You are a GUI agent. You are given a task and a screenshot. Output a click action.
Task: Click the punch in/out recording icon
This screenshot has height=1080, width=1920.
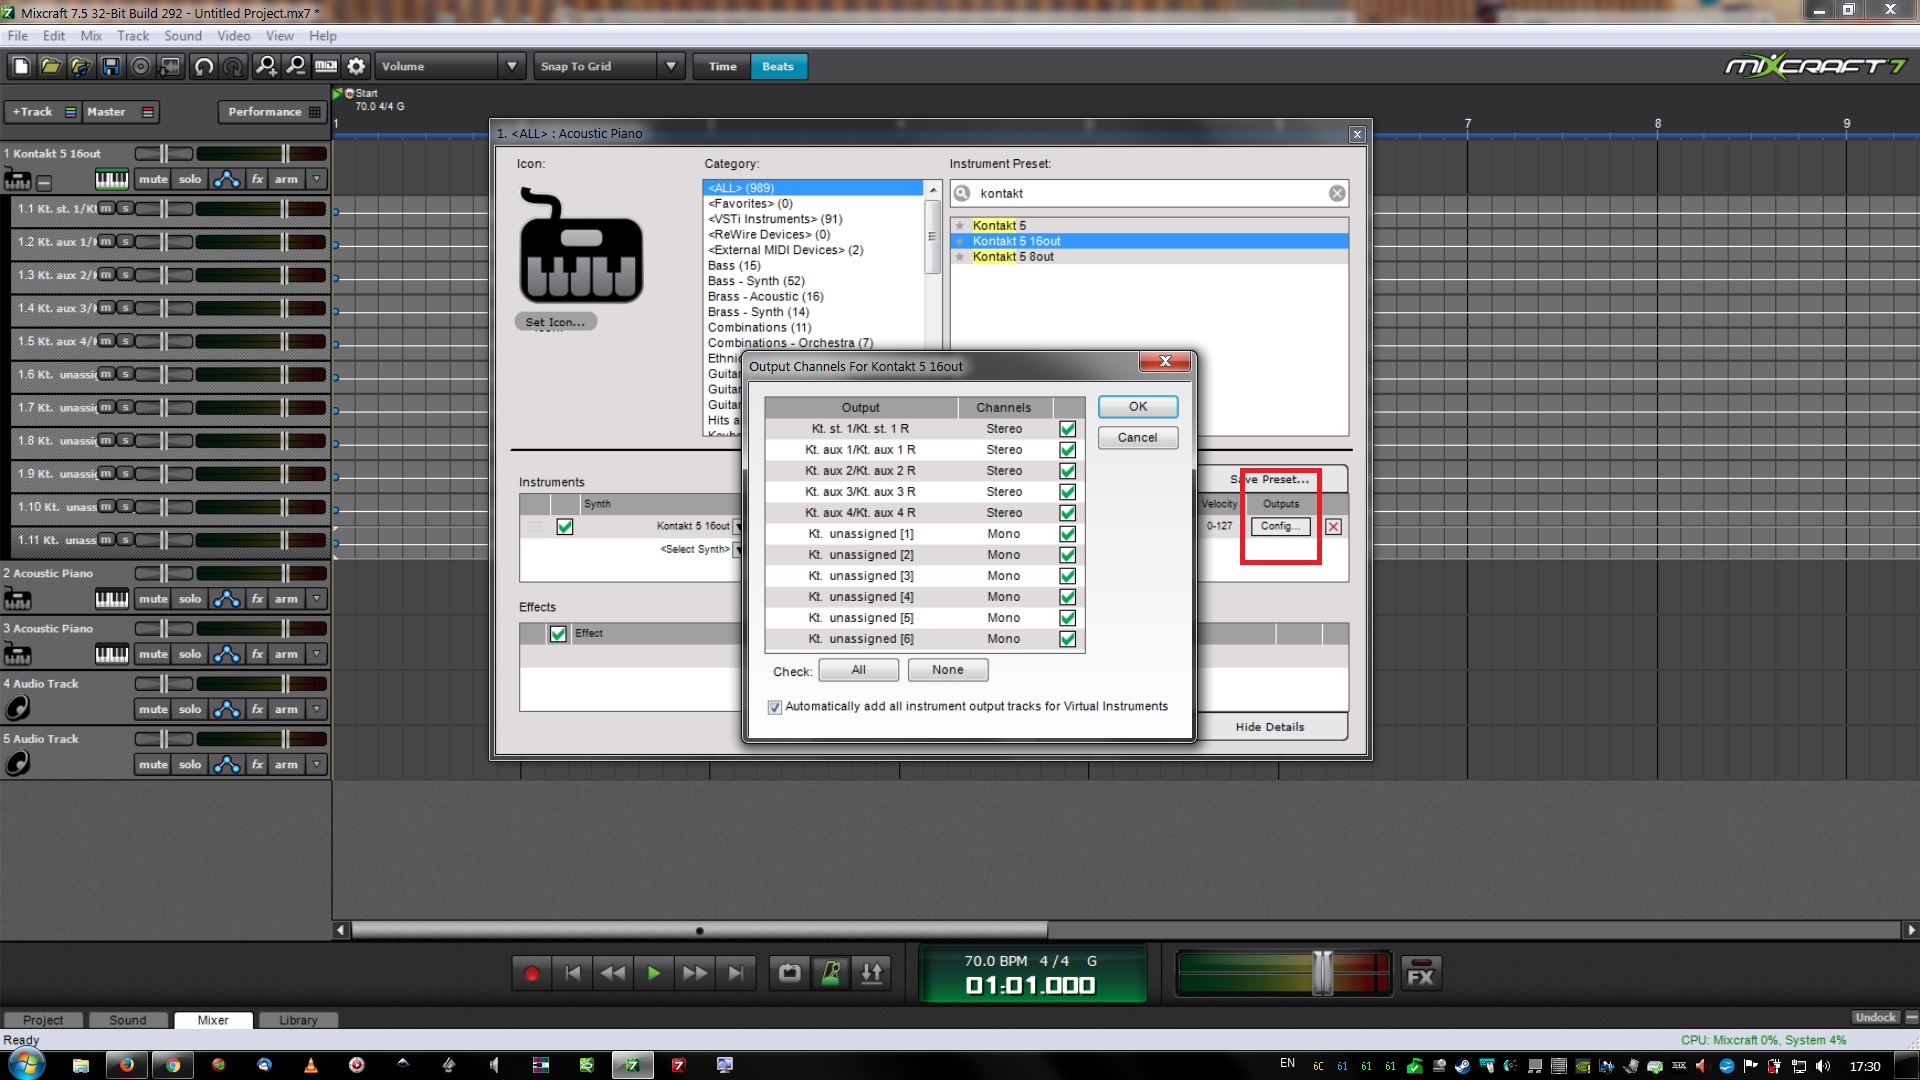[872, 973]
